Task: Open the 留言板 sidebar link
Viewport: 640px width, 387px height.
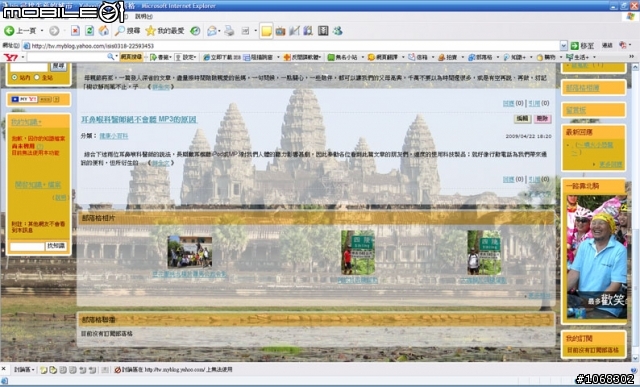Action: 576,110
